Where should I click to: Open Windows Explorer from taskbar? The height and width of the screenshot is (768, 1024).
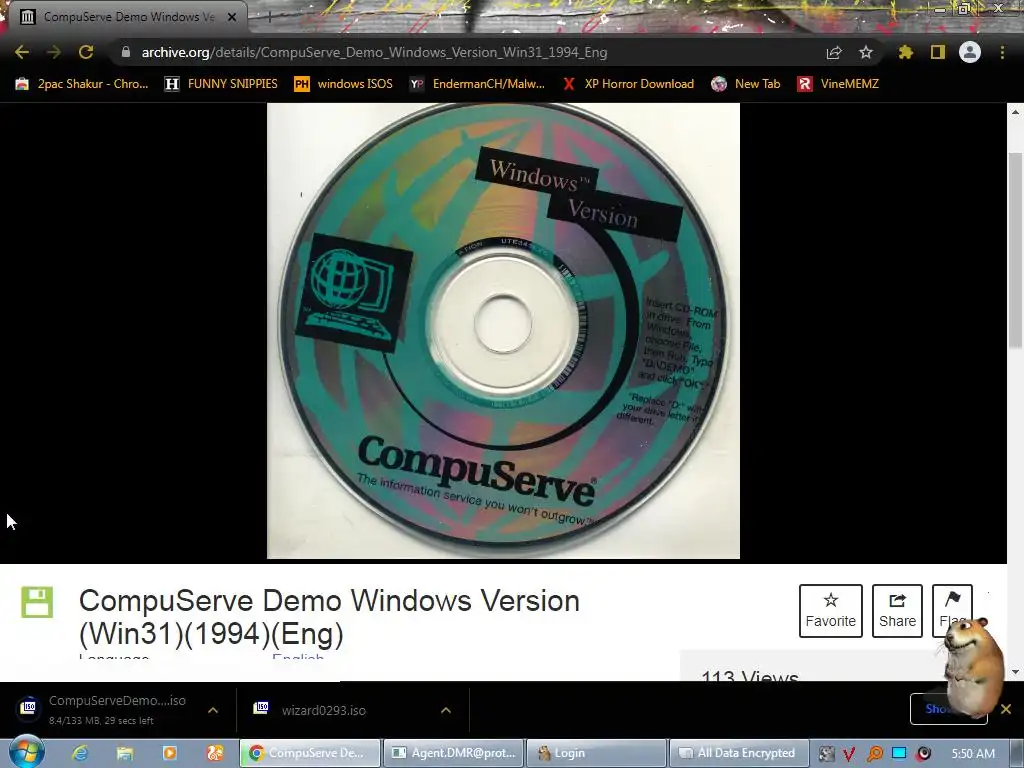125,753
